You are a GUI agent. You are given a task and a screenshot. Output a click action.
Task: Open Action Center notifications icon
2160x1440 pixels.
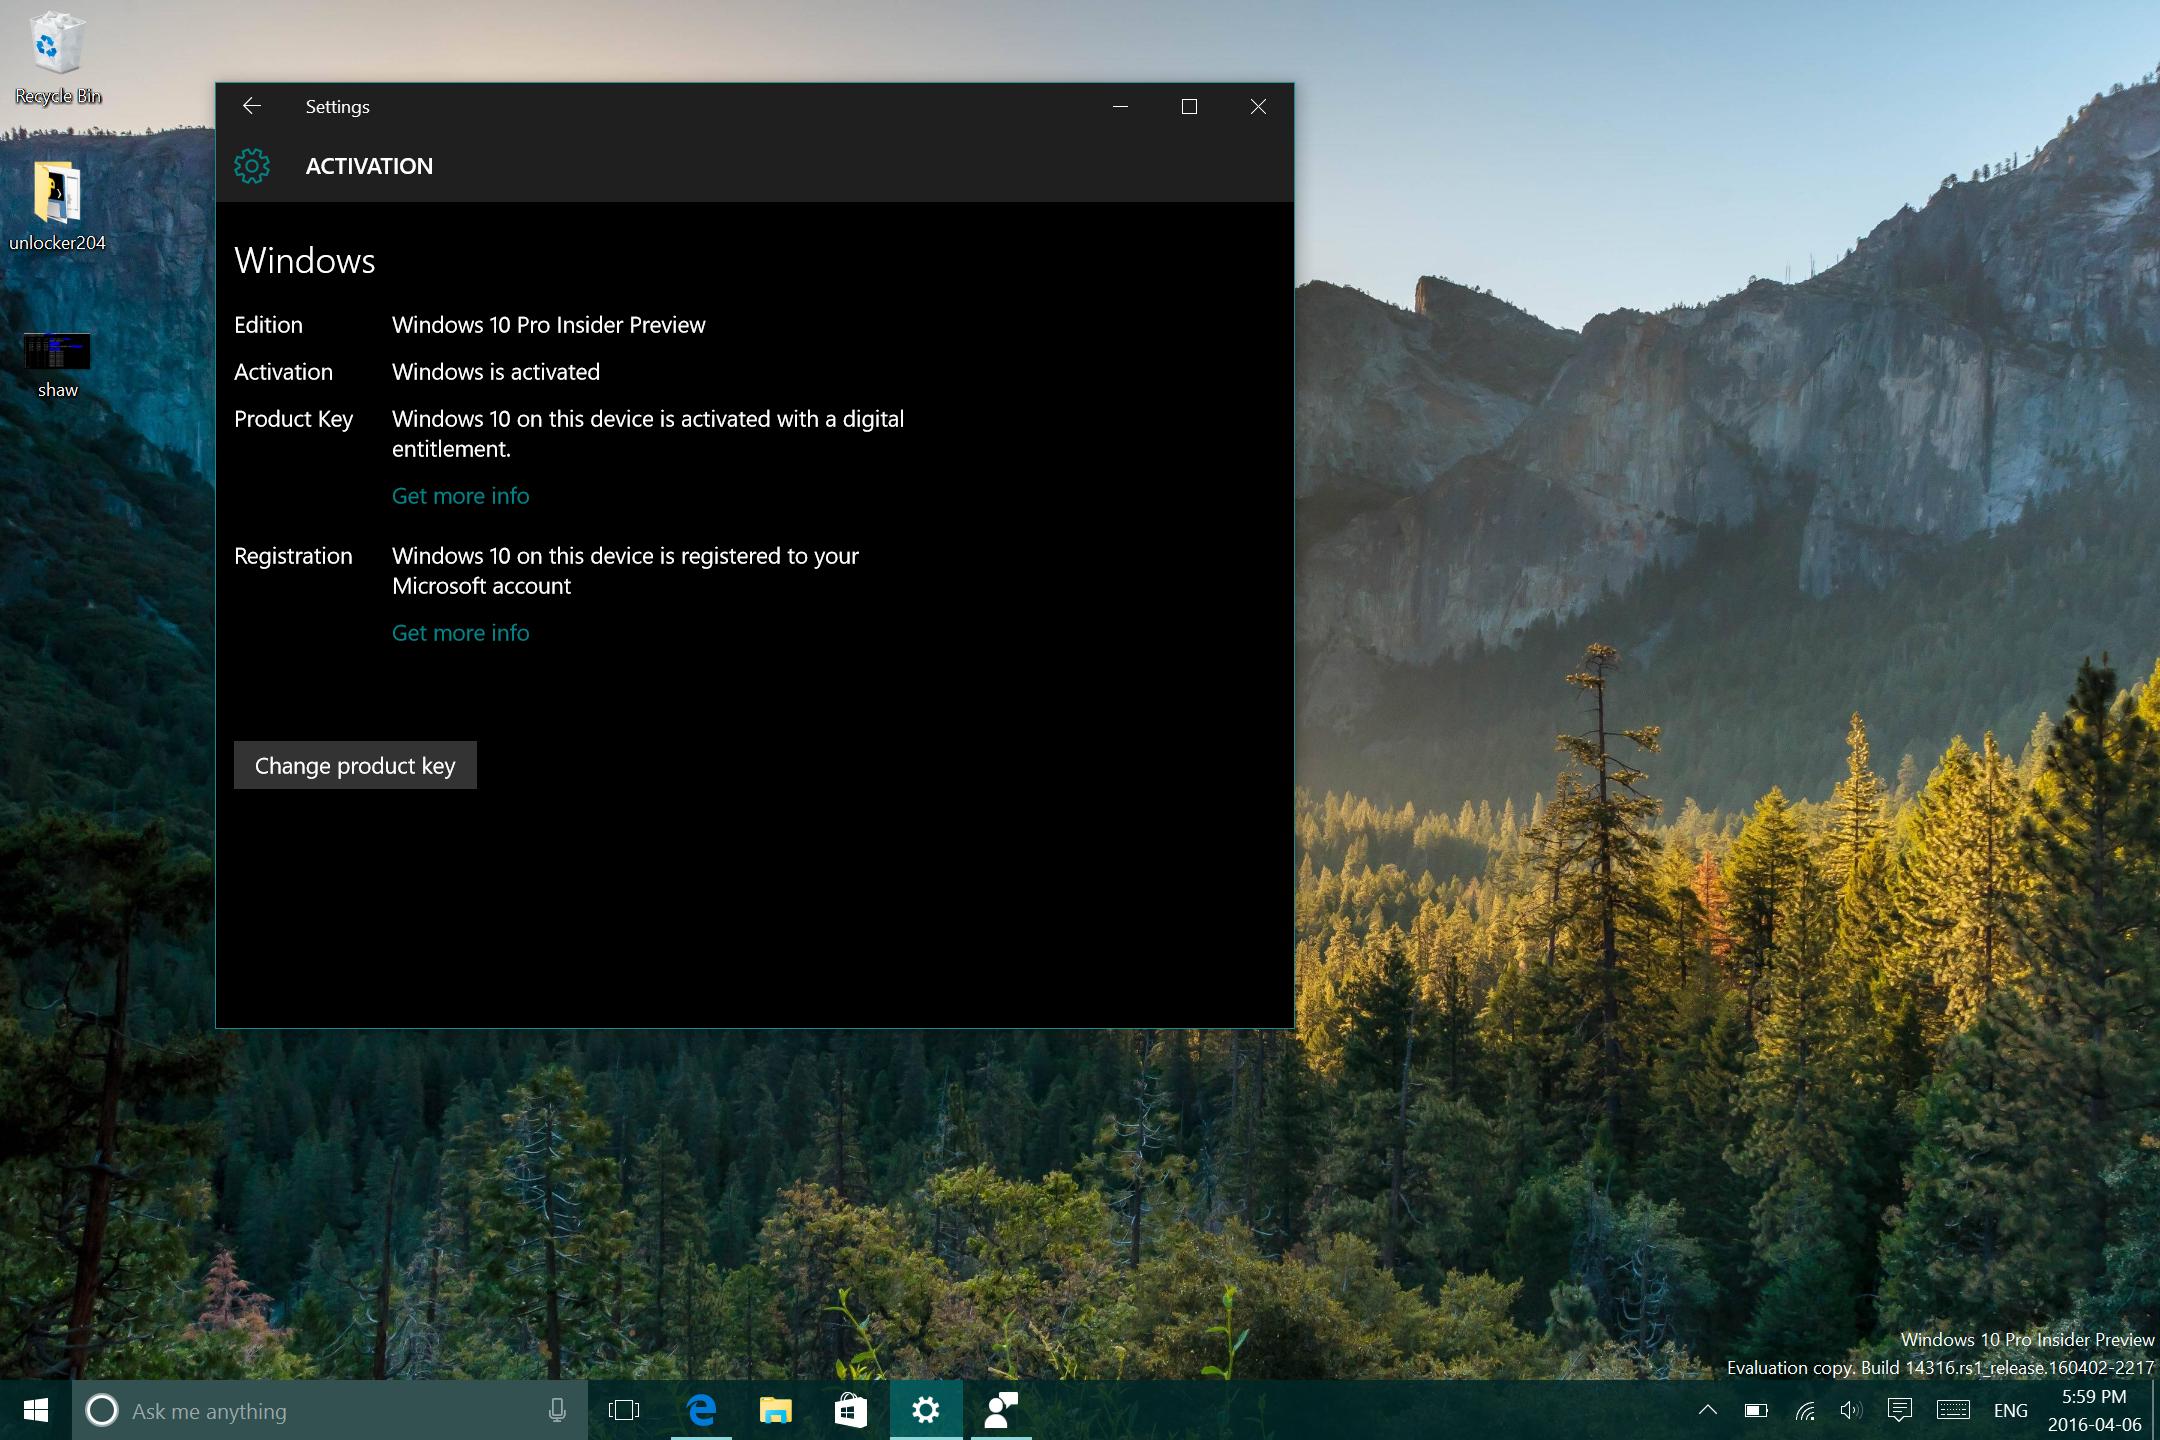tap(1900, 1411)
